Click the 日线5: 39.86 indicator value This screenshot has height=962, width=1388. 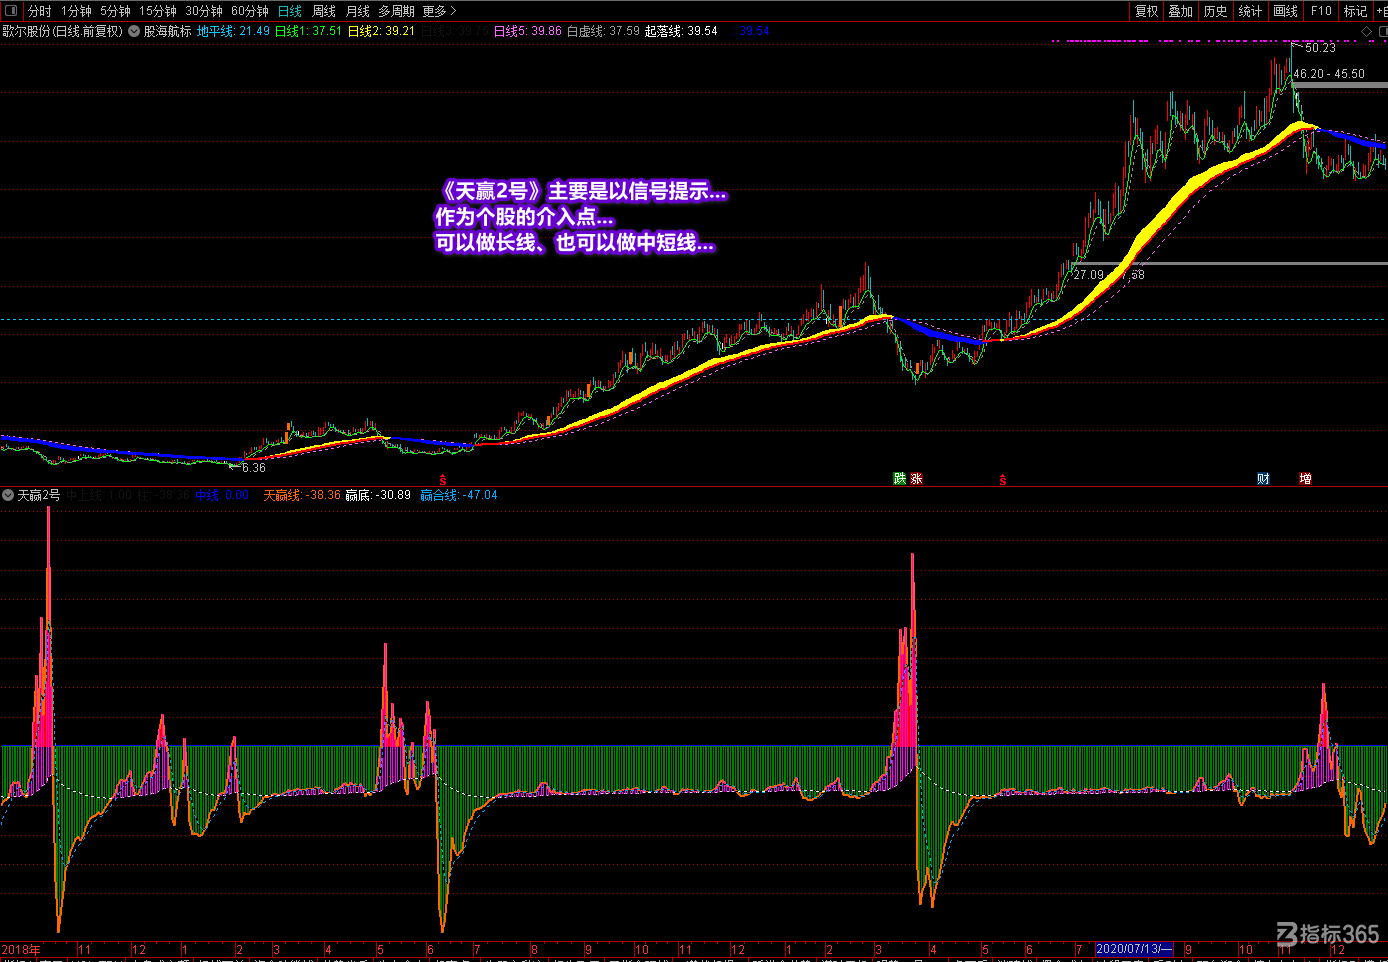(528, 31)
